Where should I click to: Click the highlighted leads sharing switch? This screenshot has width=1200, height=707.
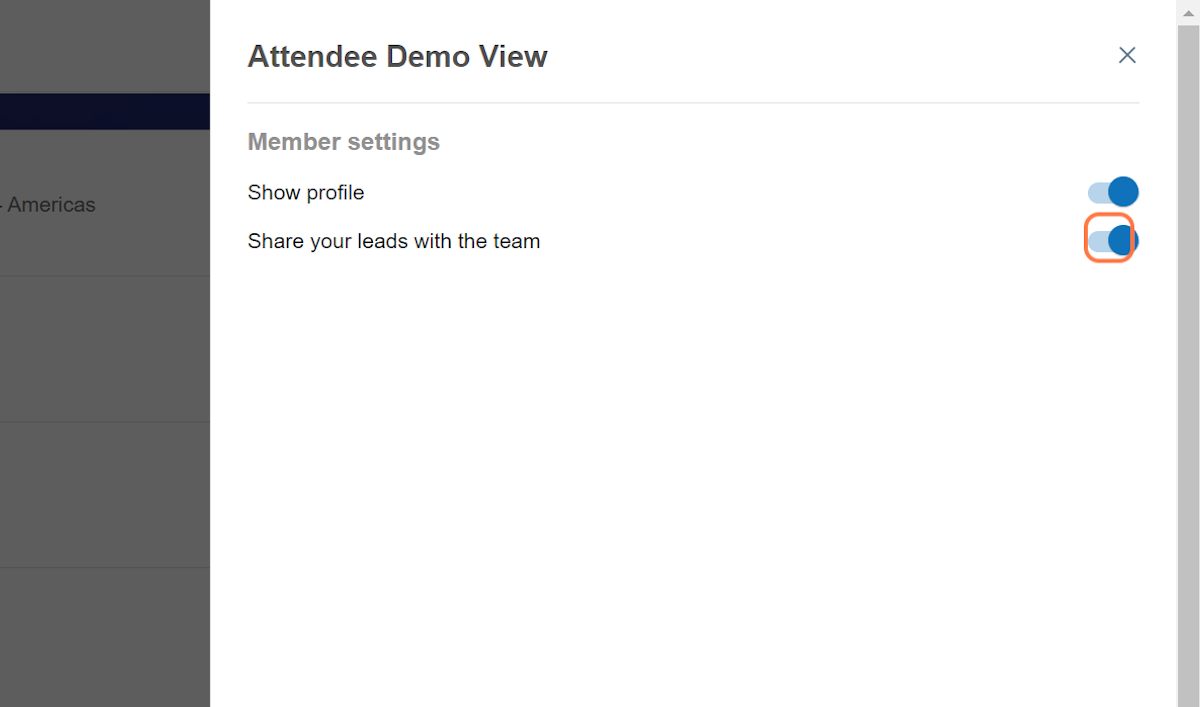(x=1111, y=239)
